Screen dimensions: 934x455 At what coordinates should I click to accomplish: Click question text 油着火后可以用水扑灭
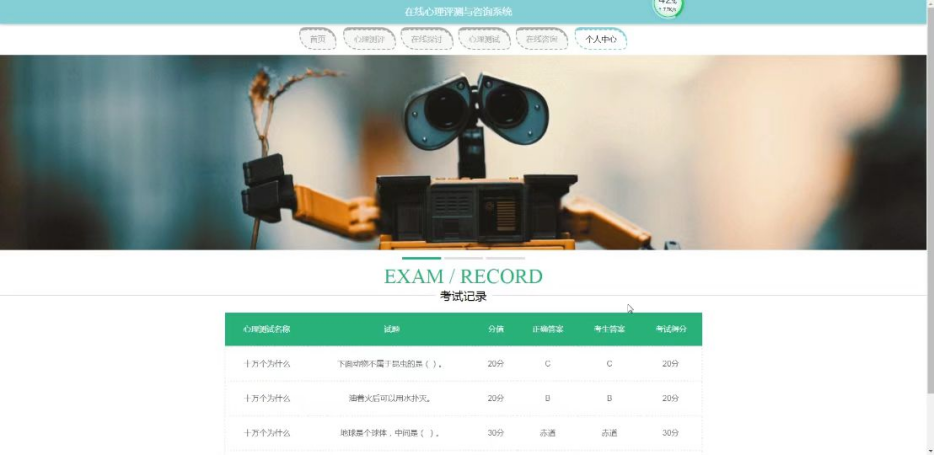[390, 398]
